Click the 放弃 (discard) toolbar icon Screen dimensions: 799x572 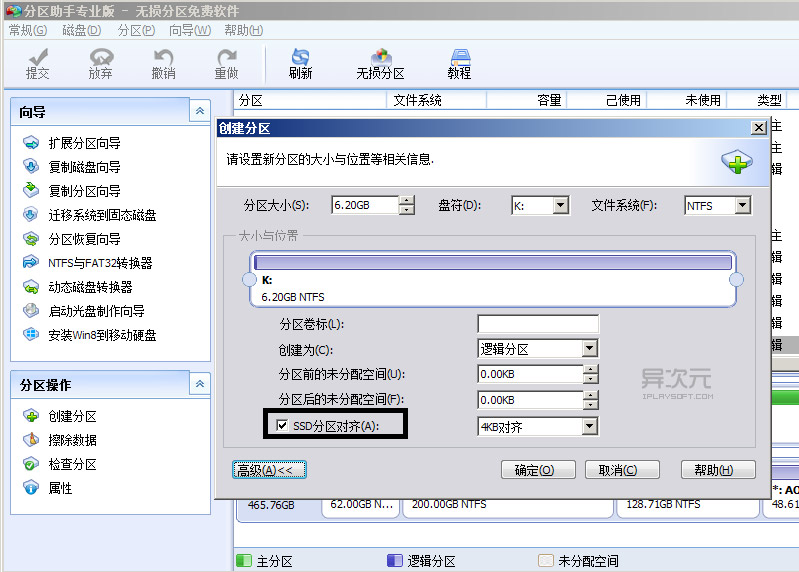(100, 64)
